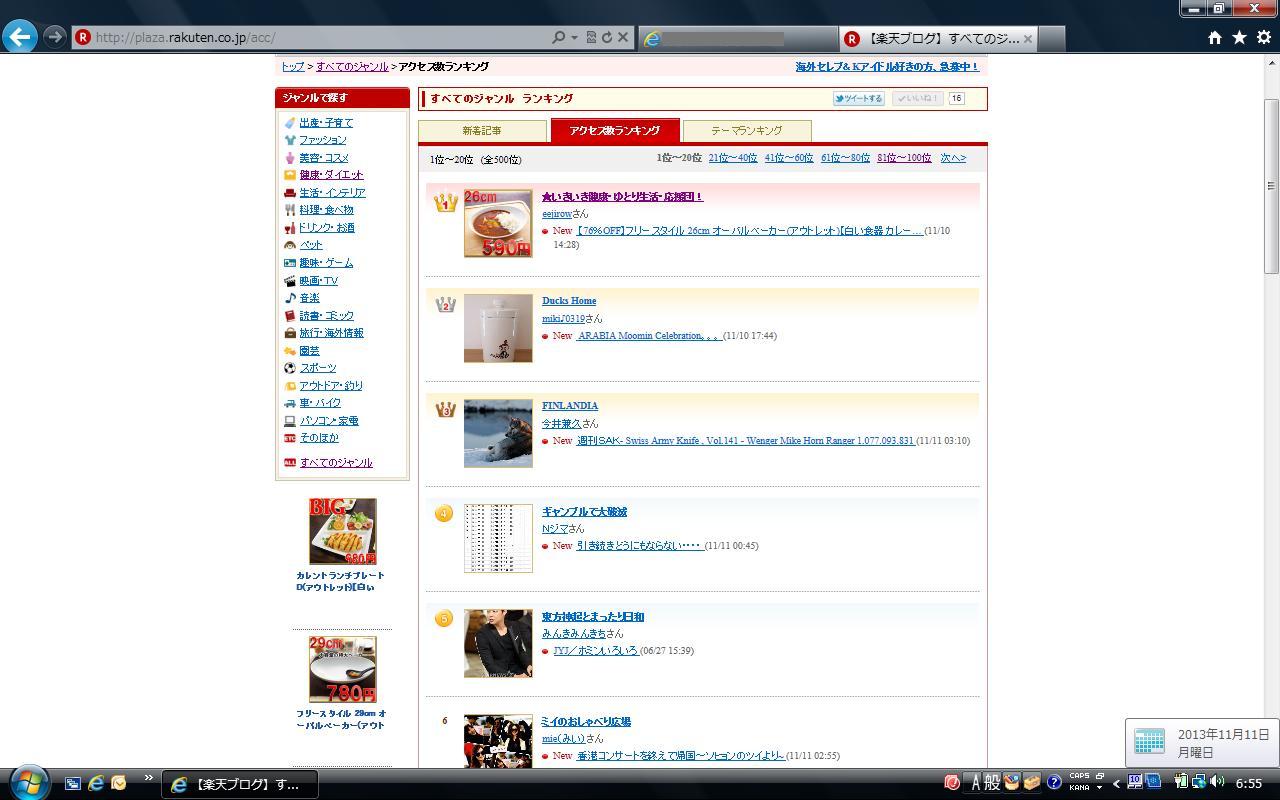Open the Windows Start orb
The image size is (1280, 800).
point(27,782)
